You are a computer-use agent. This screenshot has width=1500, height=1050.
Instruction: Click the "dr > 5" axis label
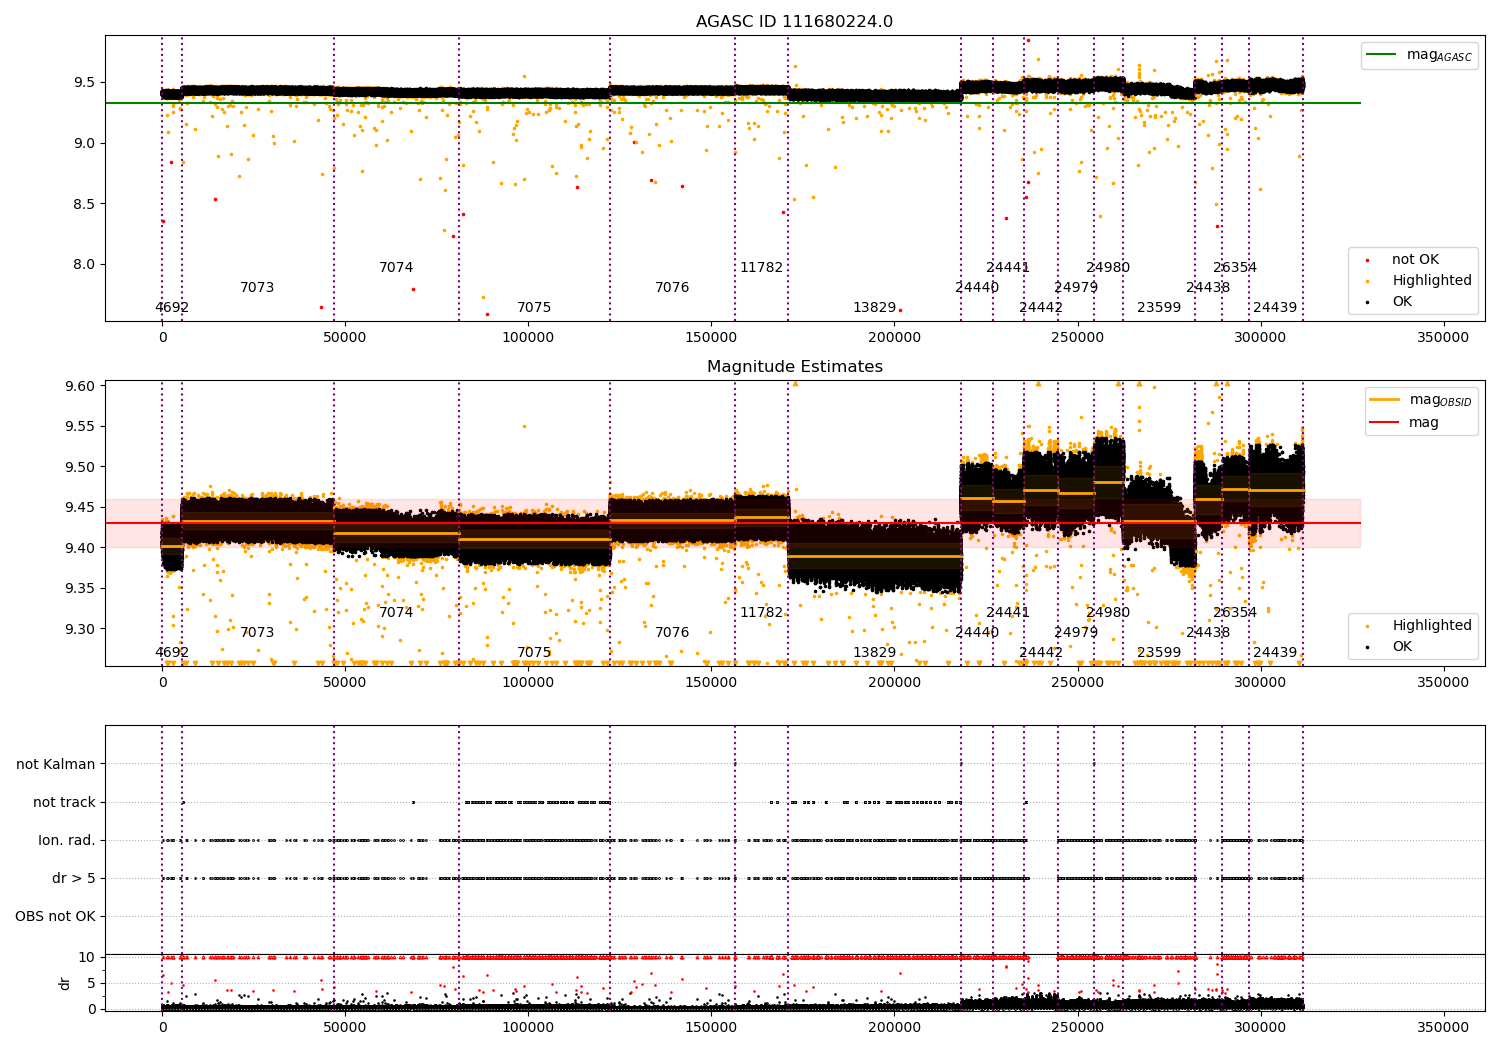click(x=74, y=878)
